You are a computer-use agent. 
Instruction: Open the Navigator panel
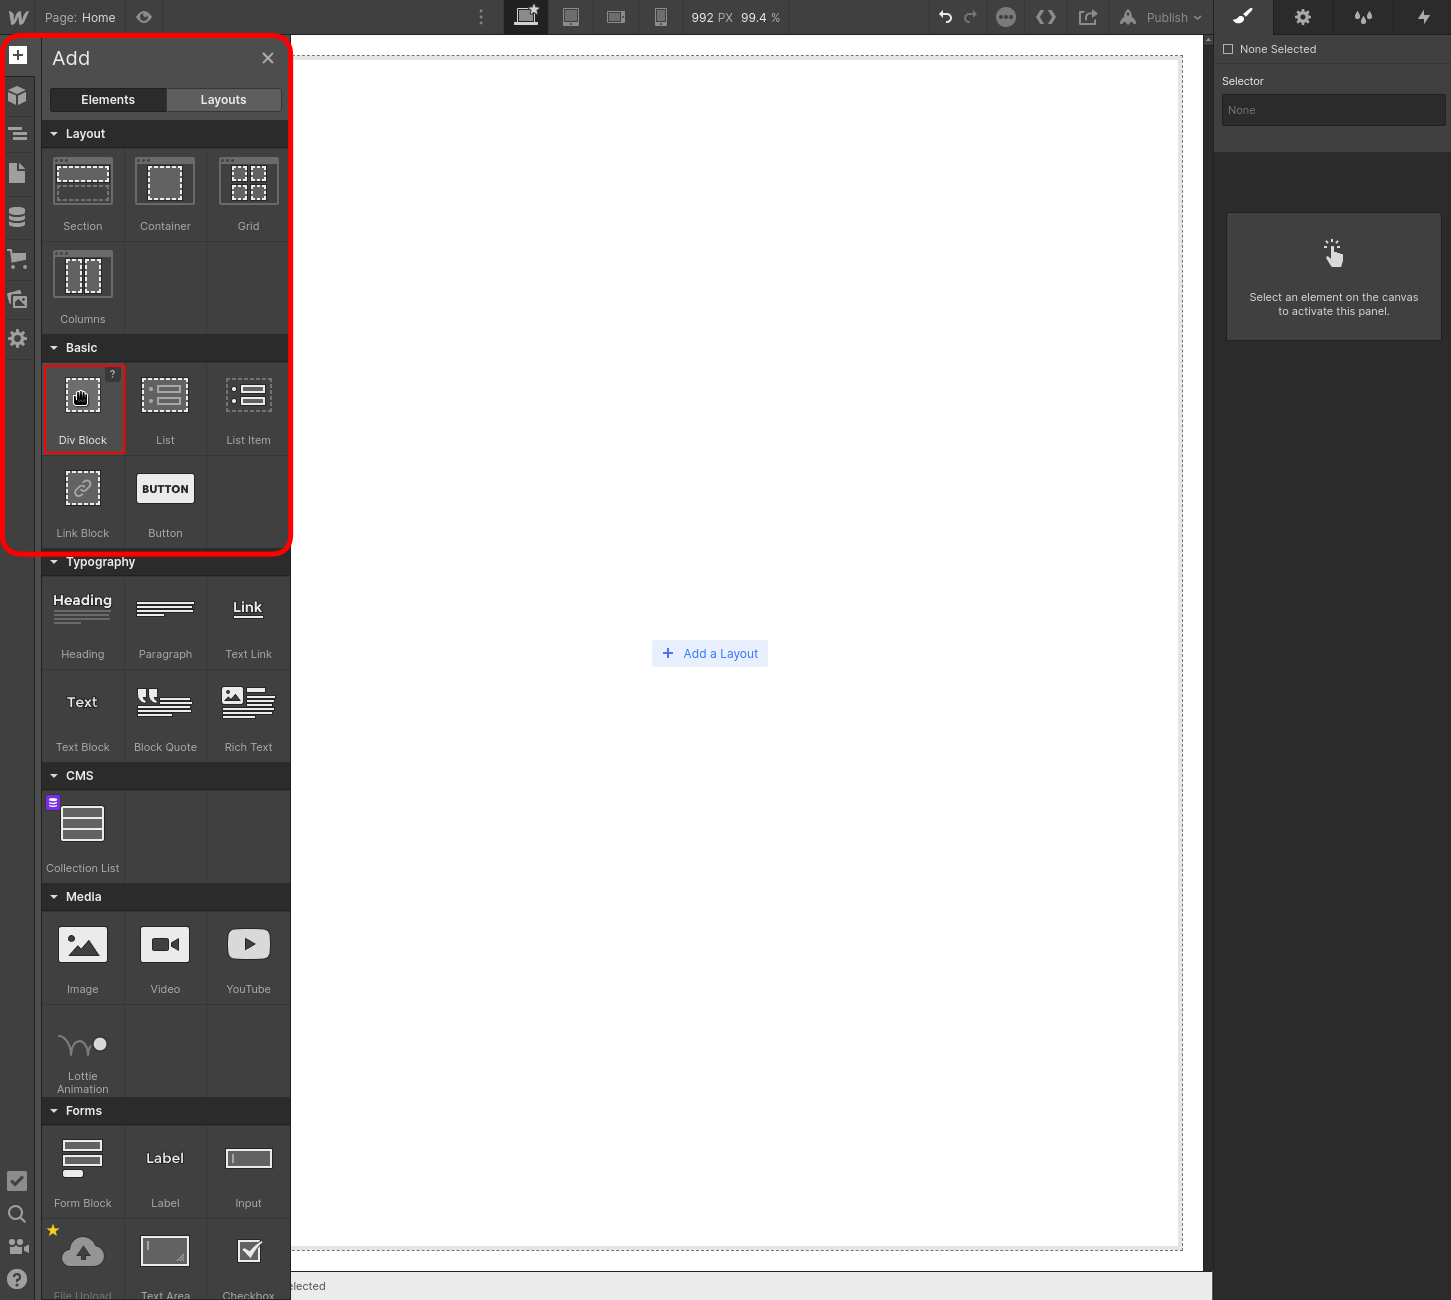coord(18,133)
